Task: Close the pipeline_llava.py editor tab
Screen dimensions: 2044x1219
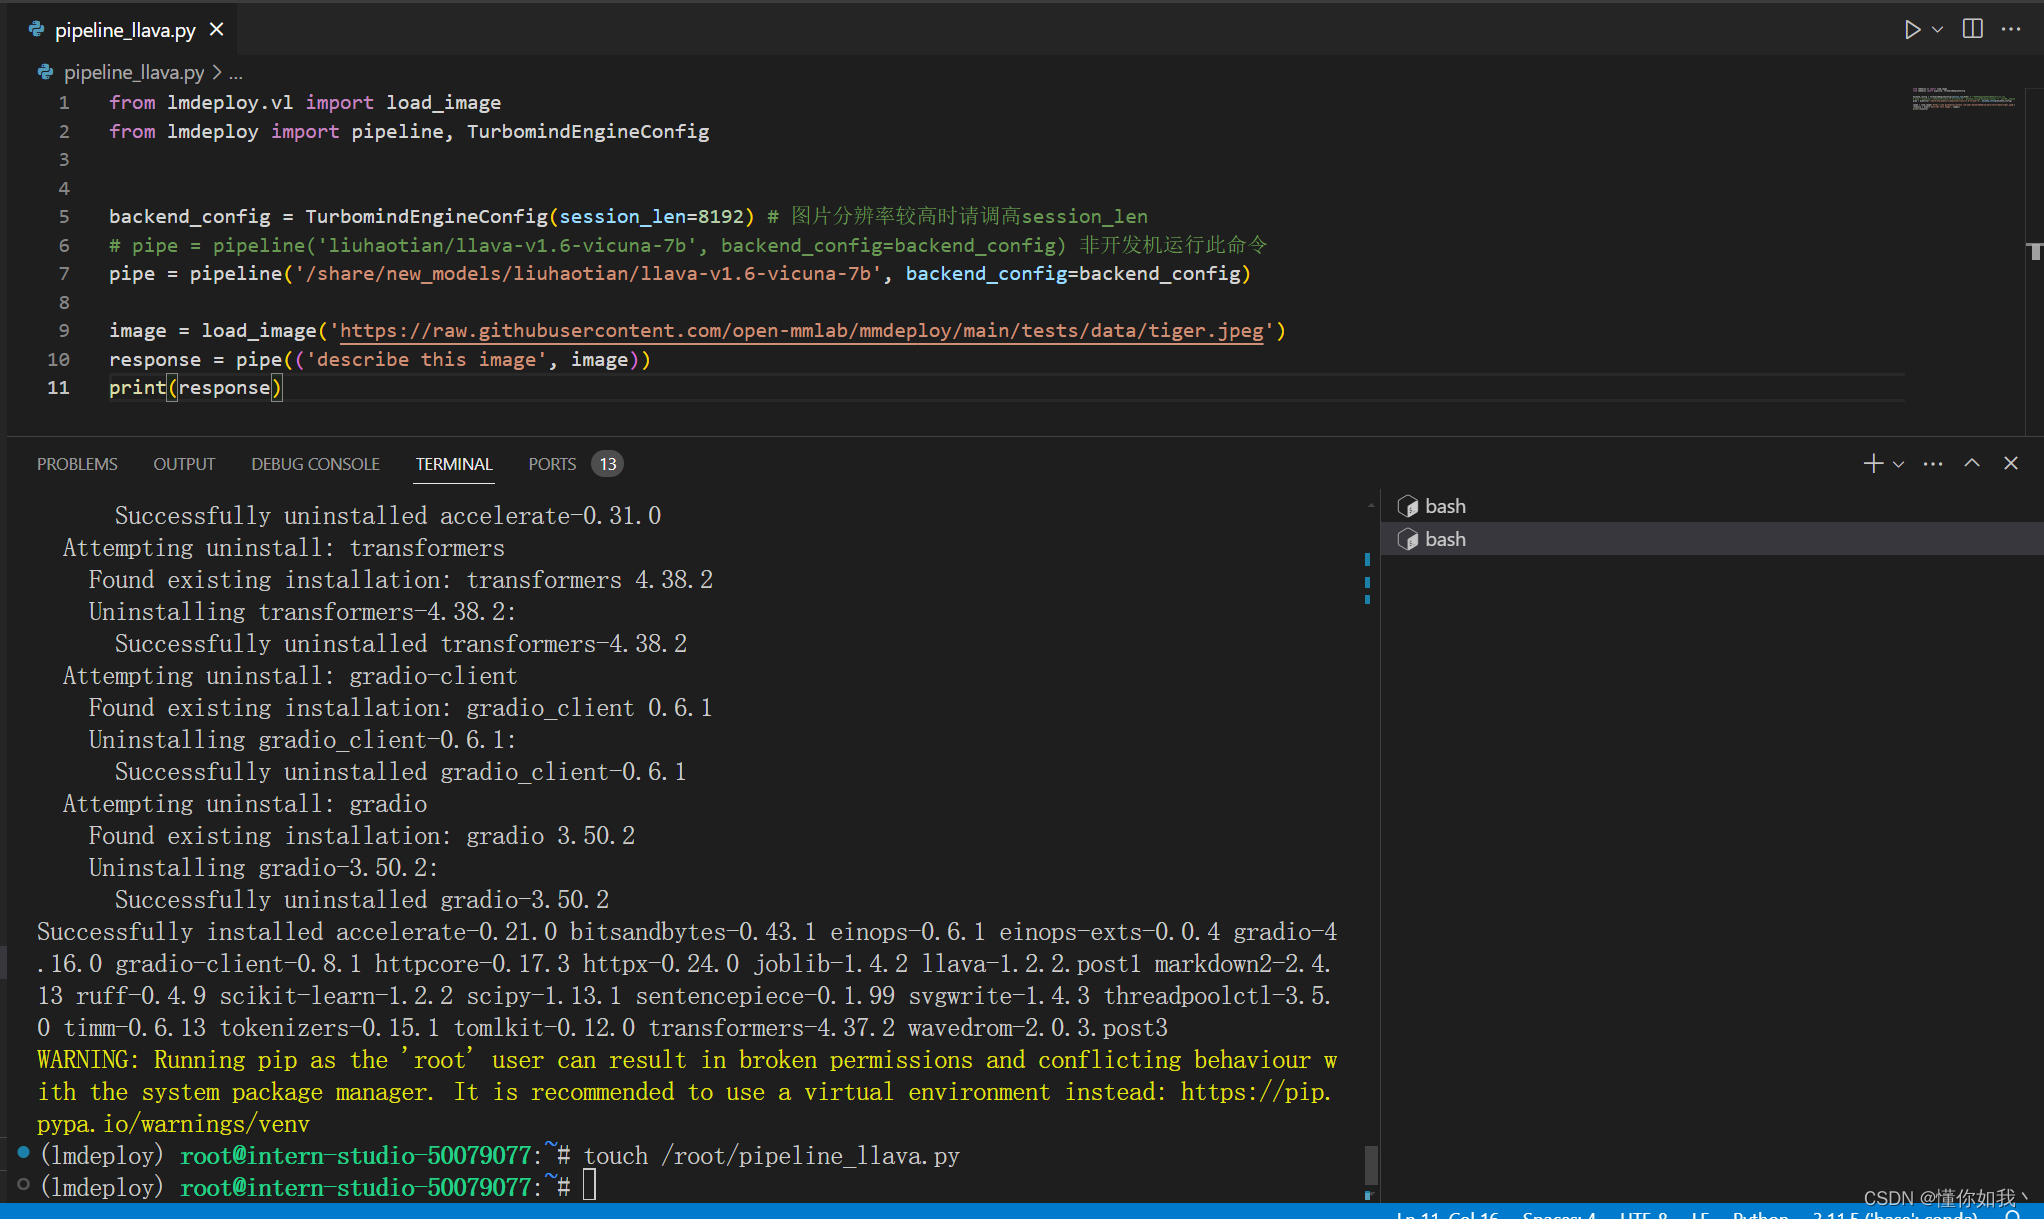Action: click(x=216, y=30)
